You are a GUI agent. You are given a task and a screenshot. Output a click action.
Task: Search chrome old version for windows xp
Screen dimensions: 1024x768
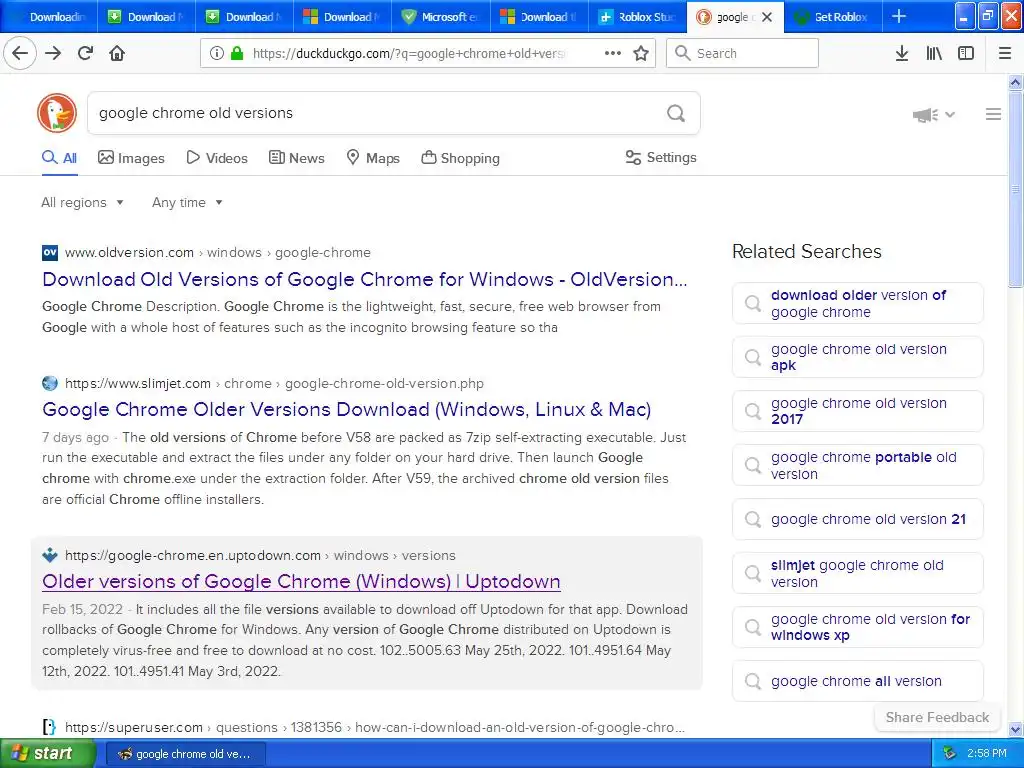pos(857,627)
